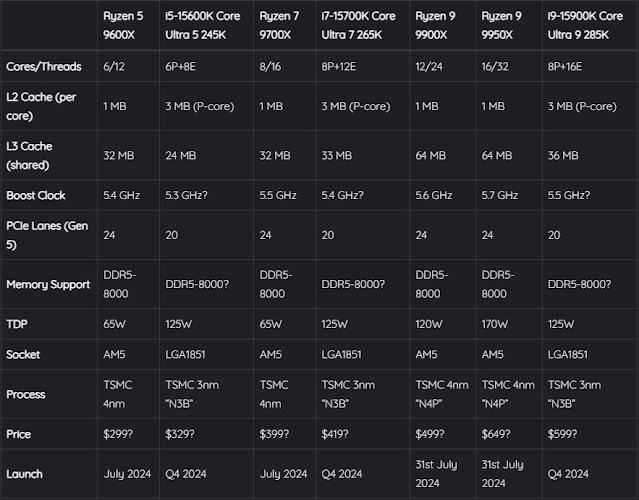Click the TSMC 4nm "N4P" cell for Ryzen 9 9900X
The image size is (639, 500).
[442, 394]
